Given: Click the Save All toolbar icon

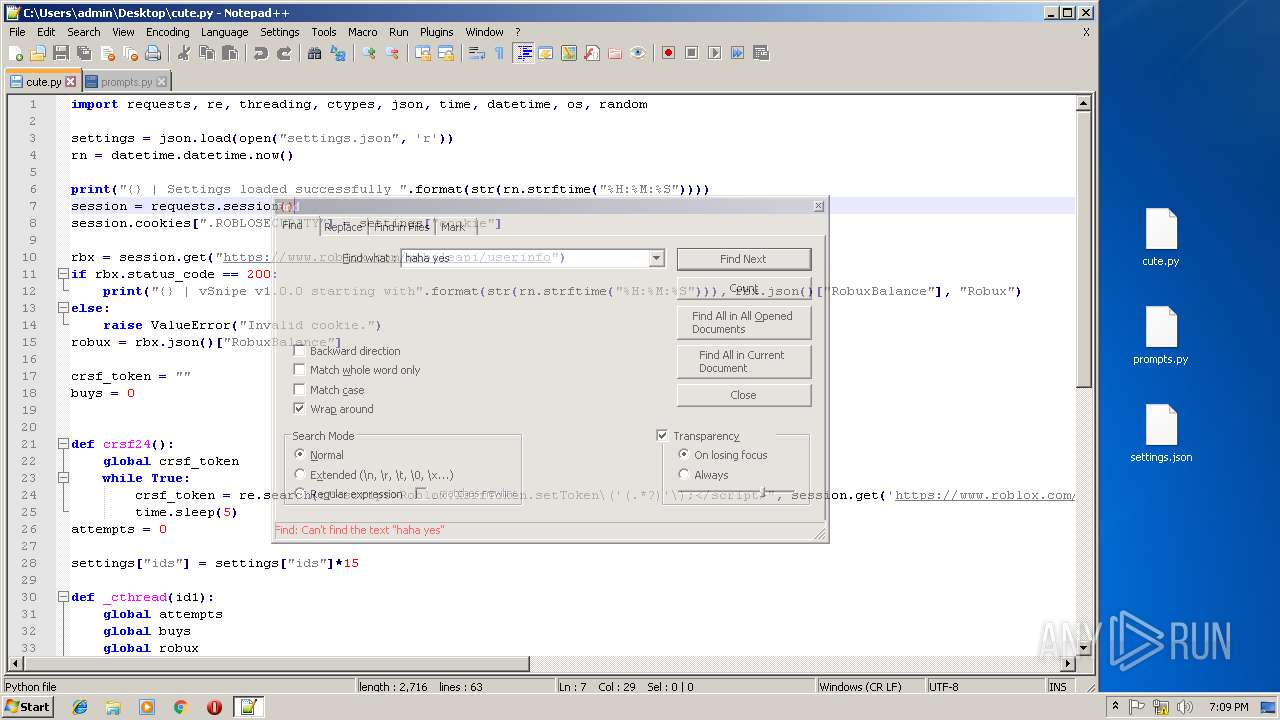Looking at the screenshot, I should coord(84,53).
